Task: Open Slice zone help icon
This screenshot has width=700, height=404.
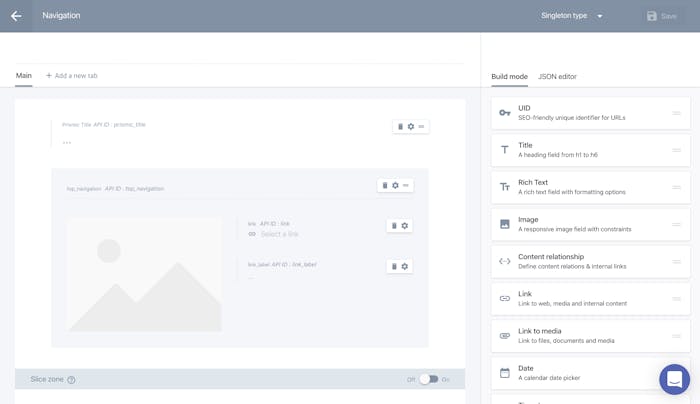Action: click(71, 379)
